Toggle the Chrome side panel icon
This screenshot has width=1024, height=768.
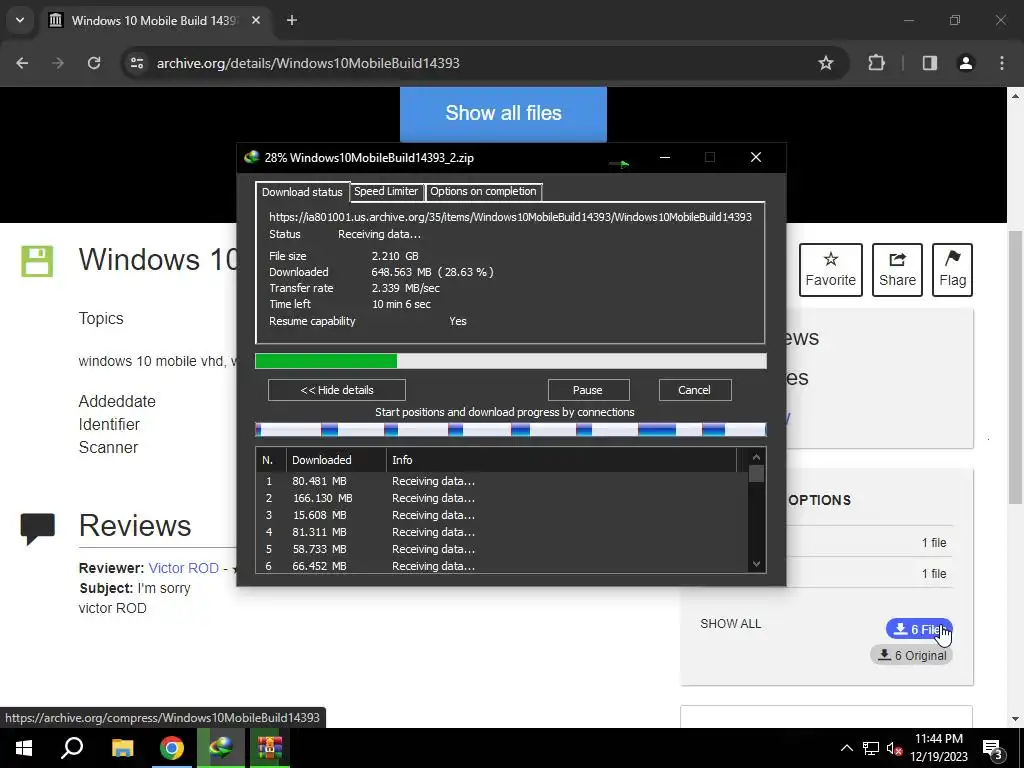pos(929,63)
